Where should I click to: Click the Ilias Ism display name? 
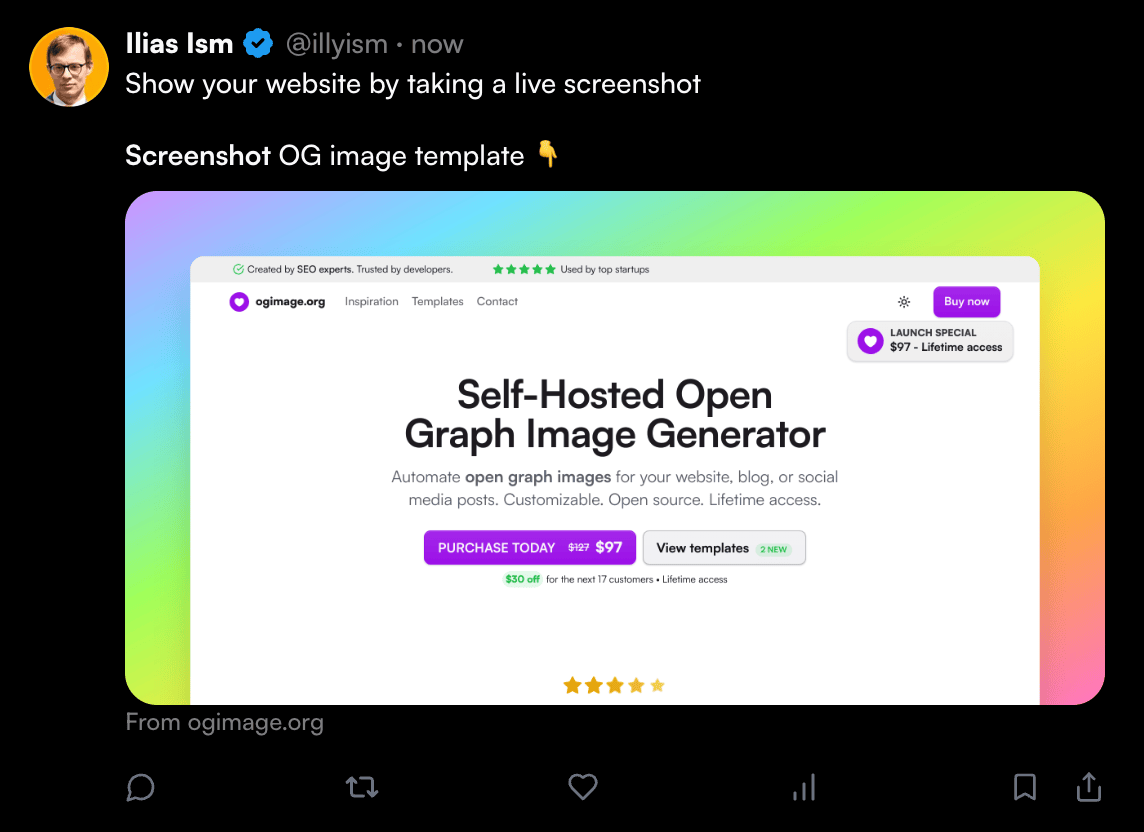point(180,44)
